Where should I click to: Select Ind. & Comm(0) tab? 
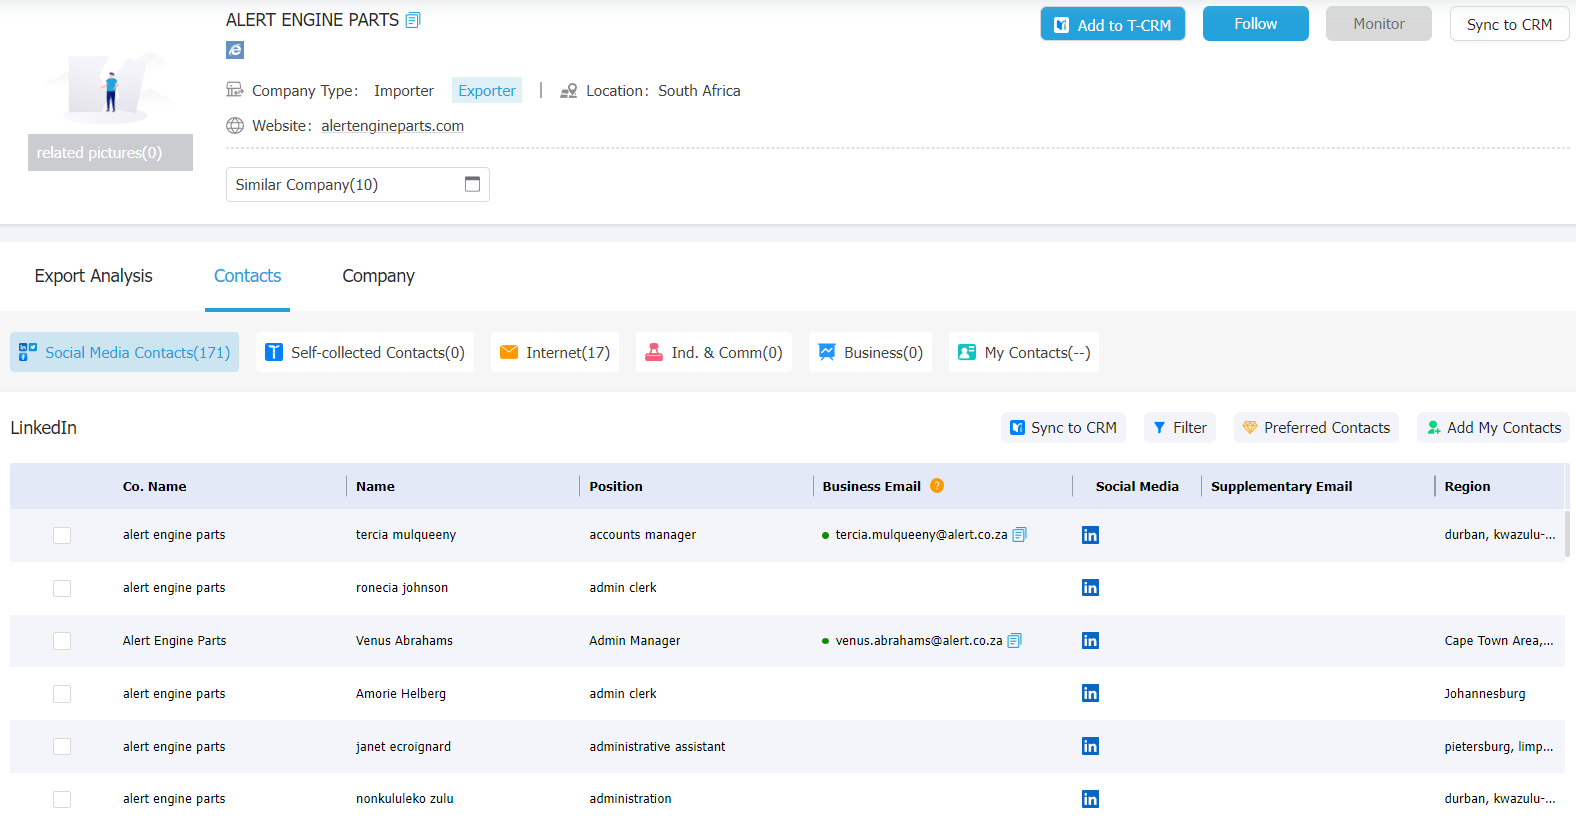point(714,352)
